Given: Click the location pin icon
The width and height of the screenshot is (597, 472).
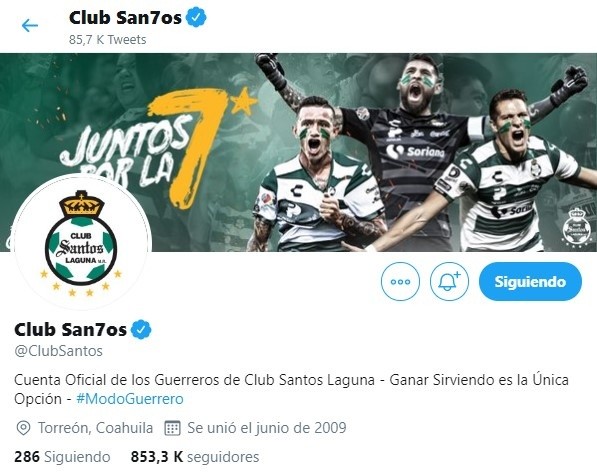Looking at the screenshot, I should pyautogui.click(x=23, y=428).
